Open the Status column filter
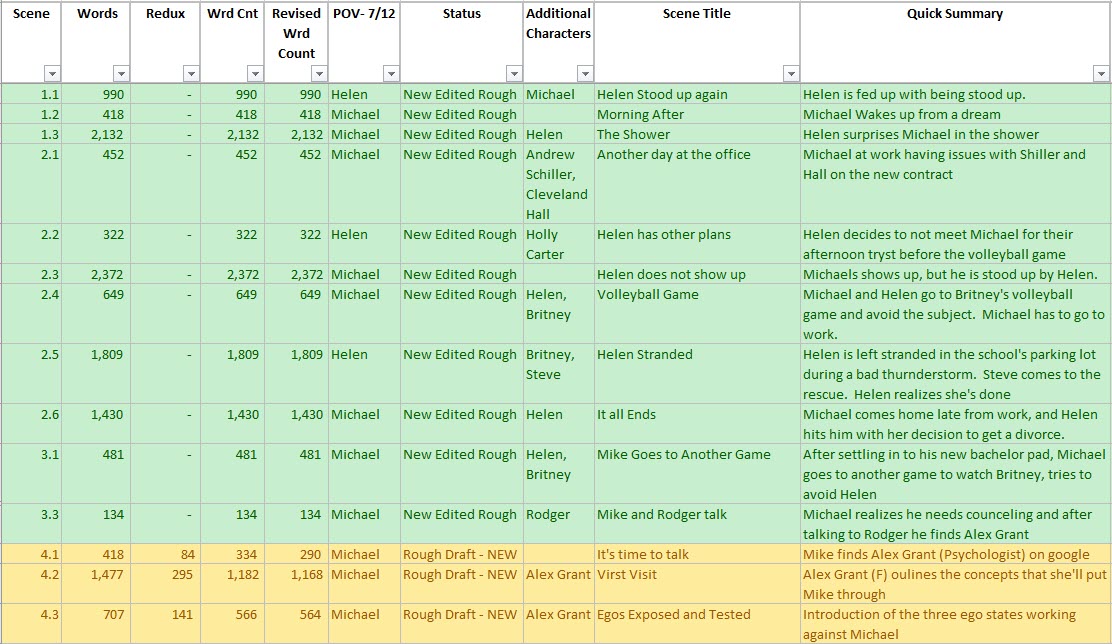 click(x=515, y=72)
